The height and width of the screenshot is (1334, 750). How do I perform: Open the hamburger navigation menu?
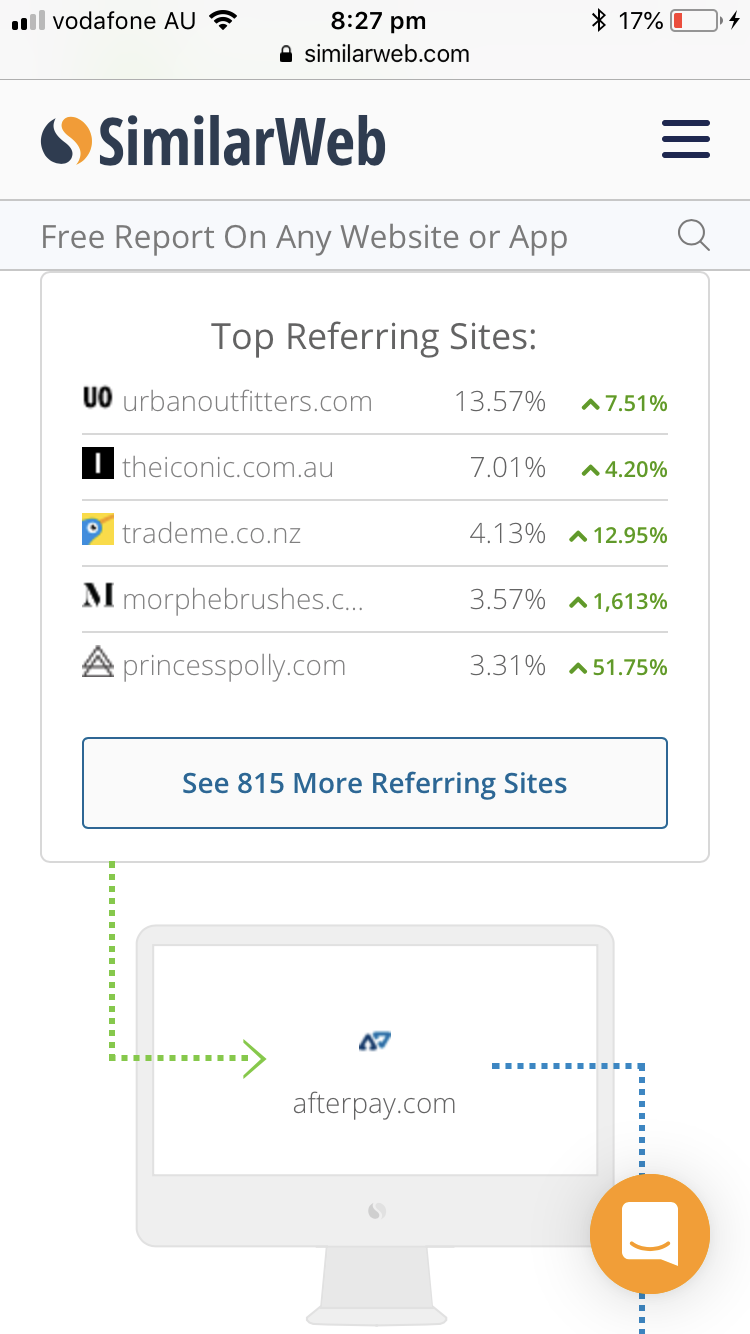pos(686,139)
